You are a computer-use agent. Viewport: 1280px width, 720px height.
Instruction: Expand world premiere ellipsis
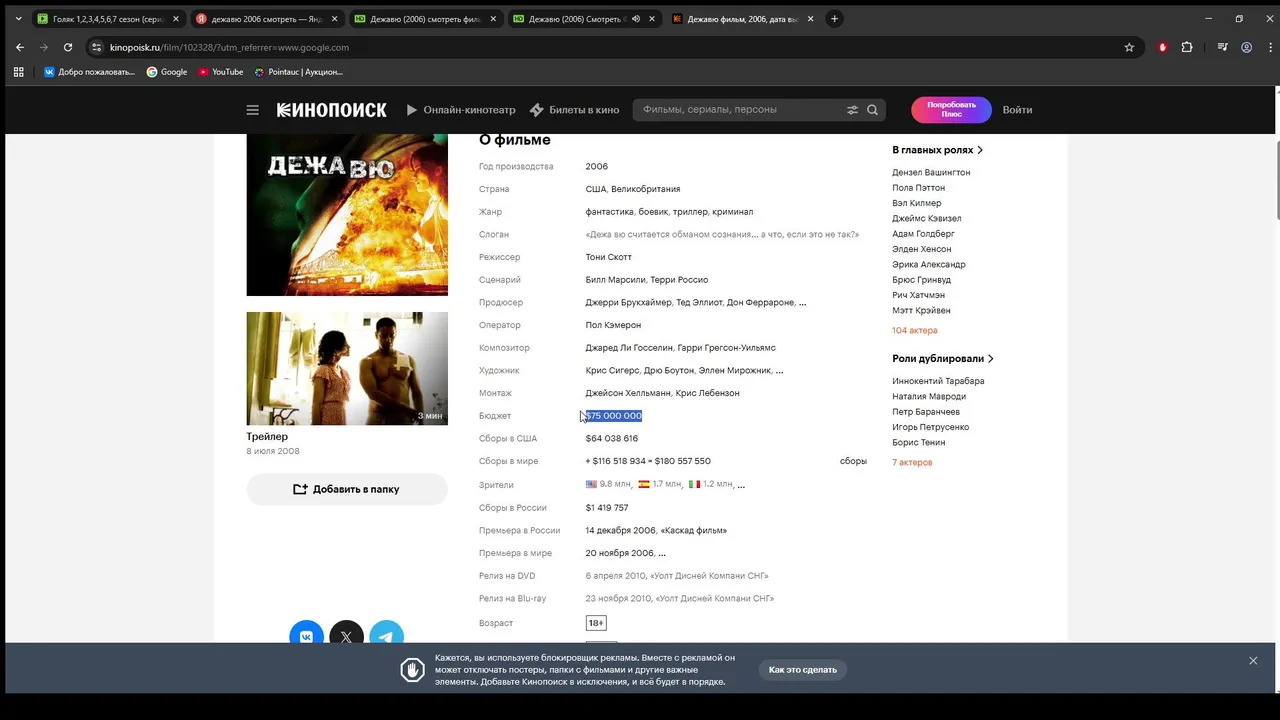[662, 554]
